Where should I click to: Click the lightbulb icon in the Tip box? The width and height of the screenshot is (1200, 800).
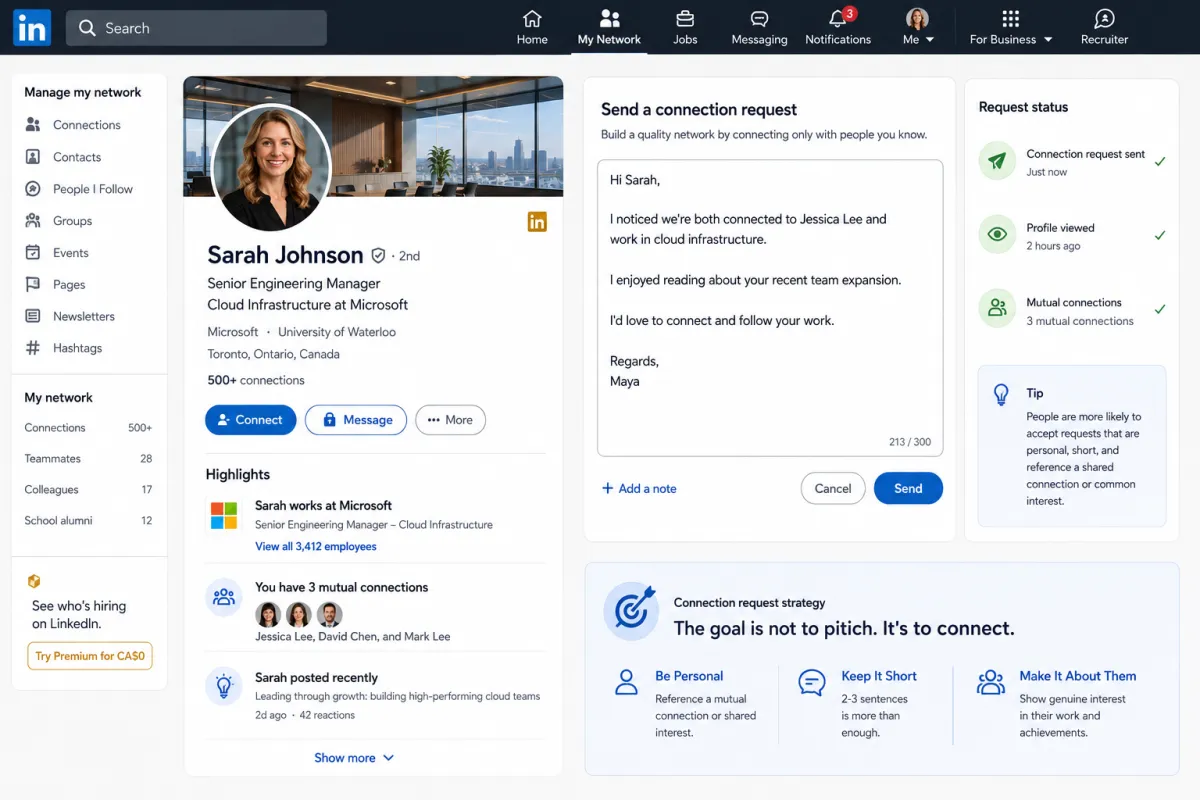point(1001,395)
